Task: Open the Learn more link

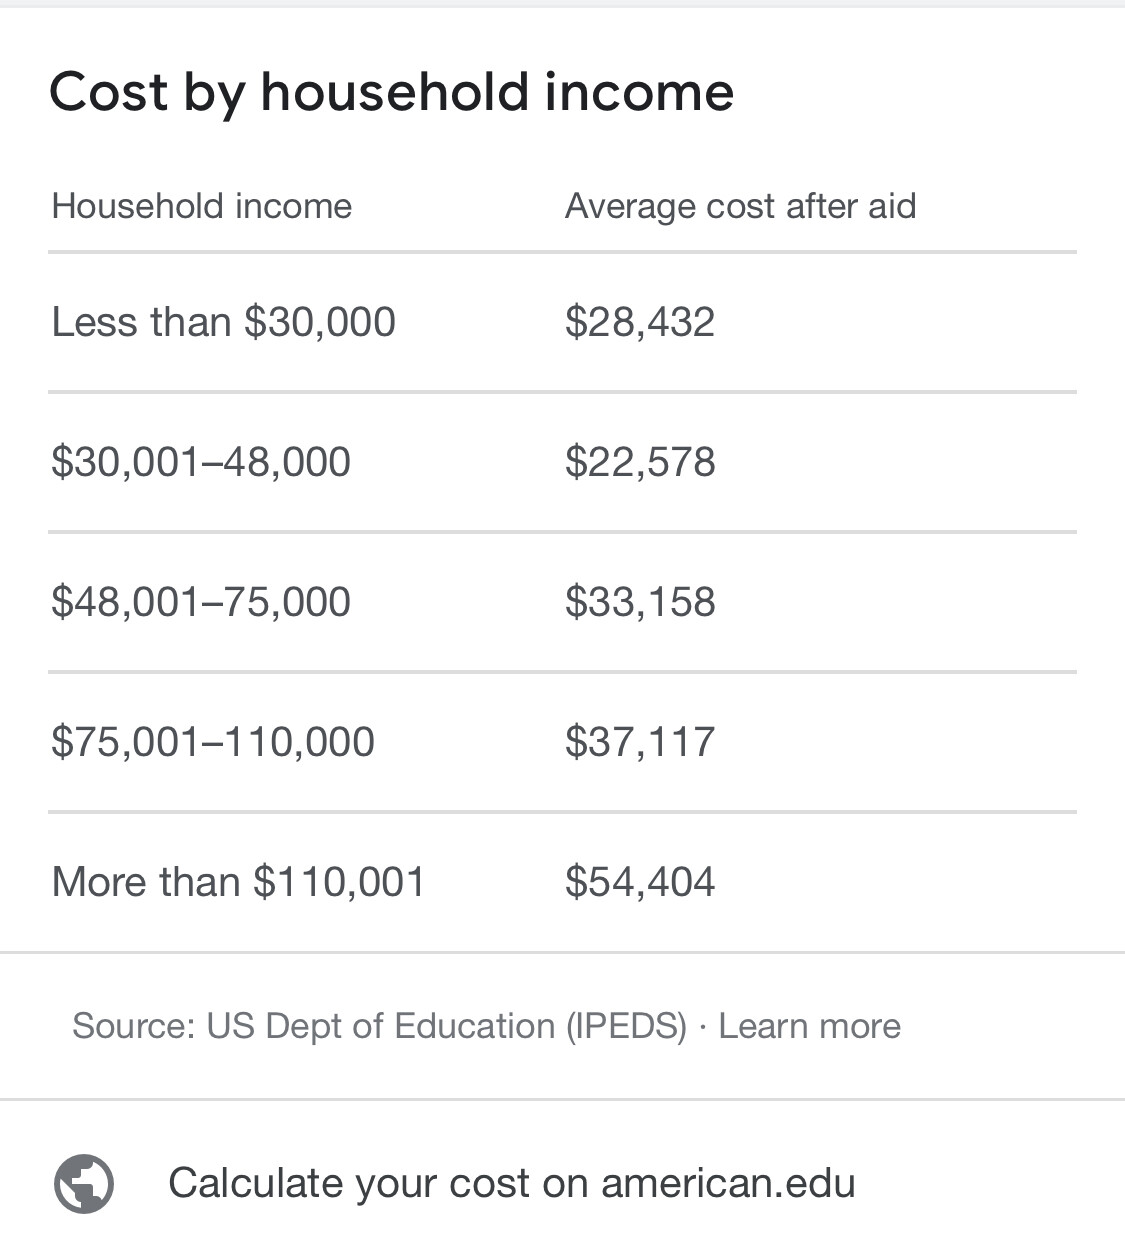Action: coord(809,1026)
